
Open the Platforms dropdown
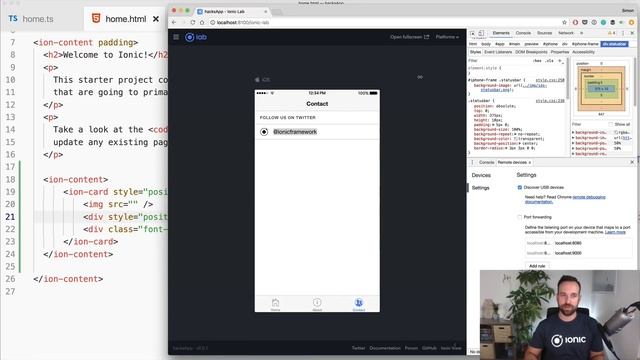pos(447,37)
